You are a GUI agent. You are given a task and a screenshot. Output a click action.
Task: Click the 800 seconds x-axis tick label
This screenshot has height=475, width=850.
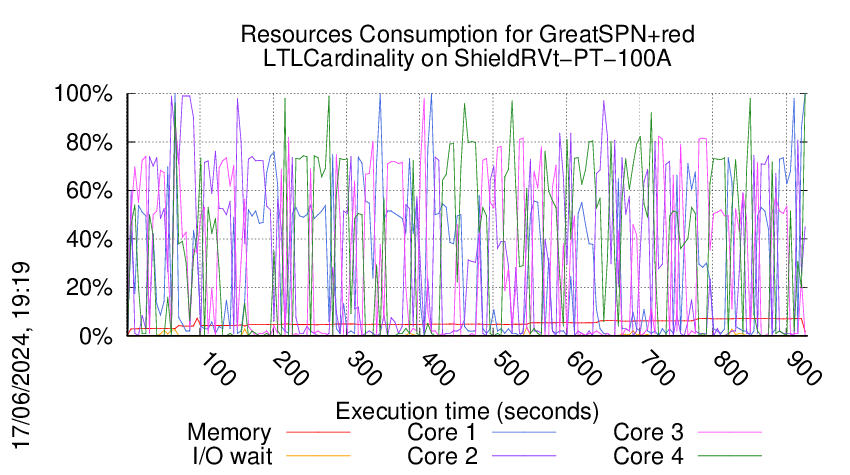[730, 370]
